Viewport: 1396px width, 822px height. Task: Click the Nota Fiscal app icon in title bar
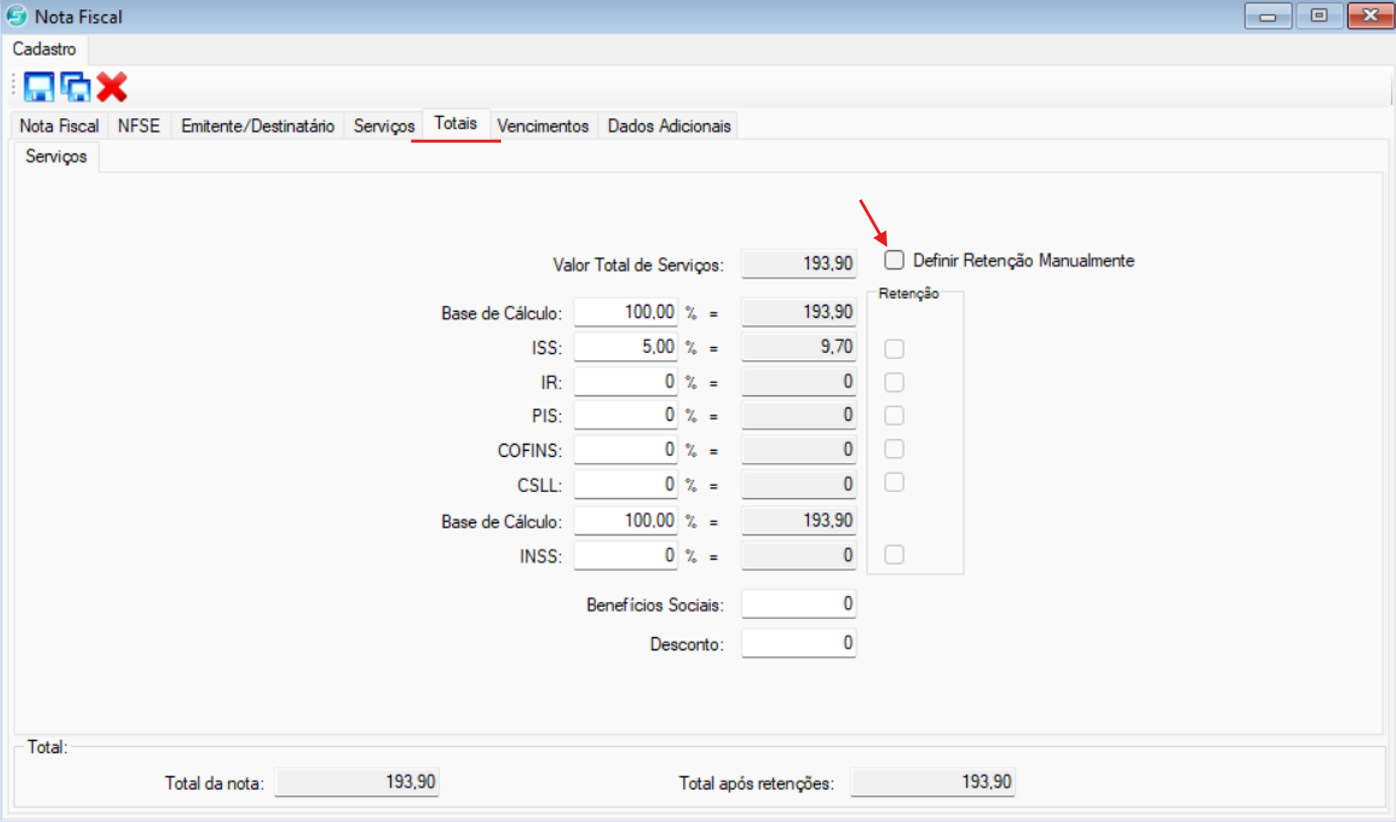tap(17, 17)
